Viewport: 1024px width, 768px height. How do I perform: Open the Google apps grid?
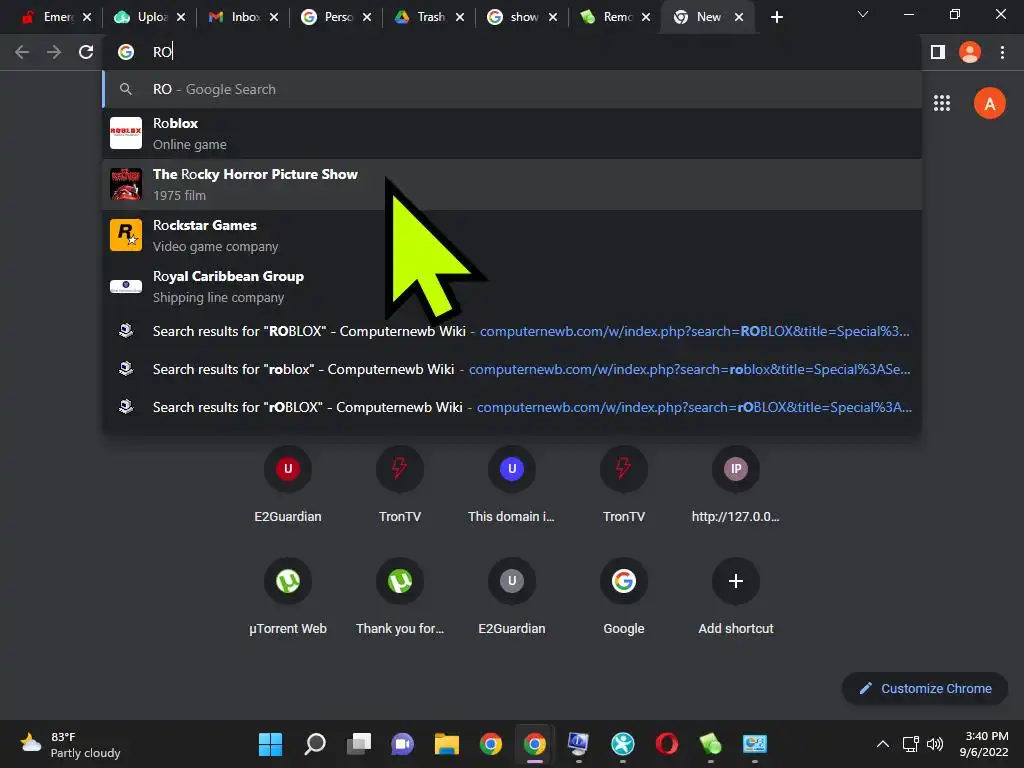[942, 103]
